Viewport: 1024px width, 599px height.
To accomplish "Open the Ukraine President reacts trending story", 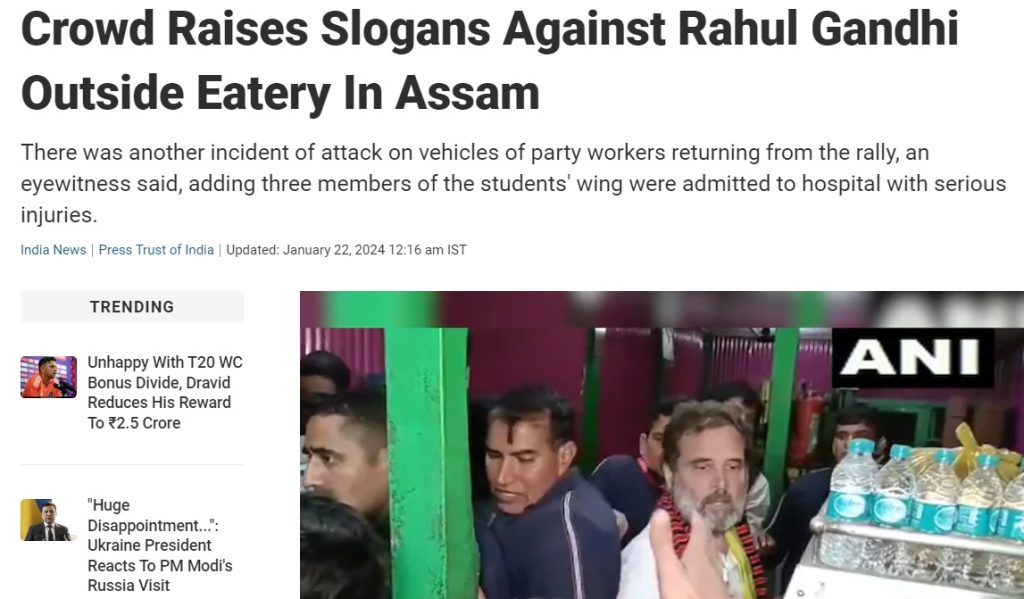I will [x=161, y=545].
